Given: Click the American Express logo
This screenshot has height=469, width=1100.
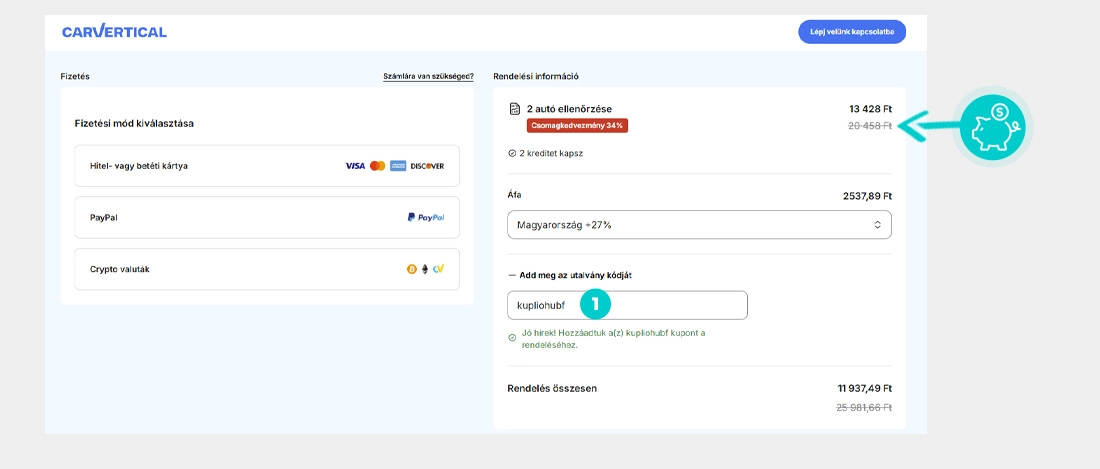Looking at the screenshot, I should pyautogui.click(x=398, y=166).
